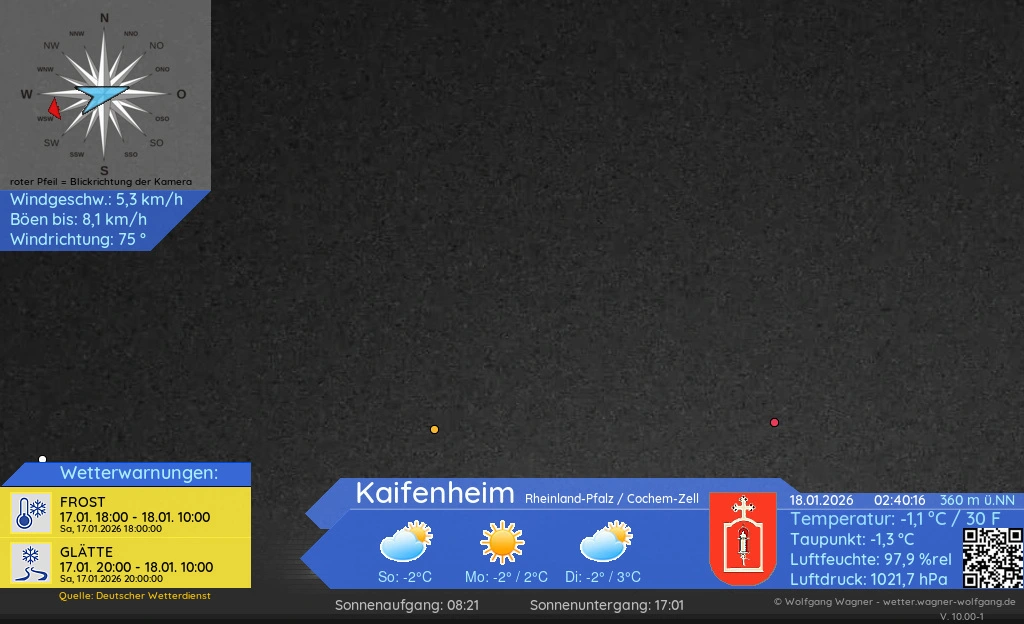Click the red light dot in image
Image resolution: width=1024 pixels, height=624 pixels.
tap(774, 422)
